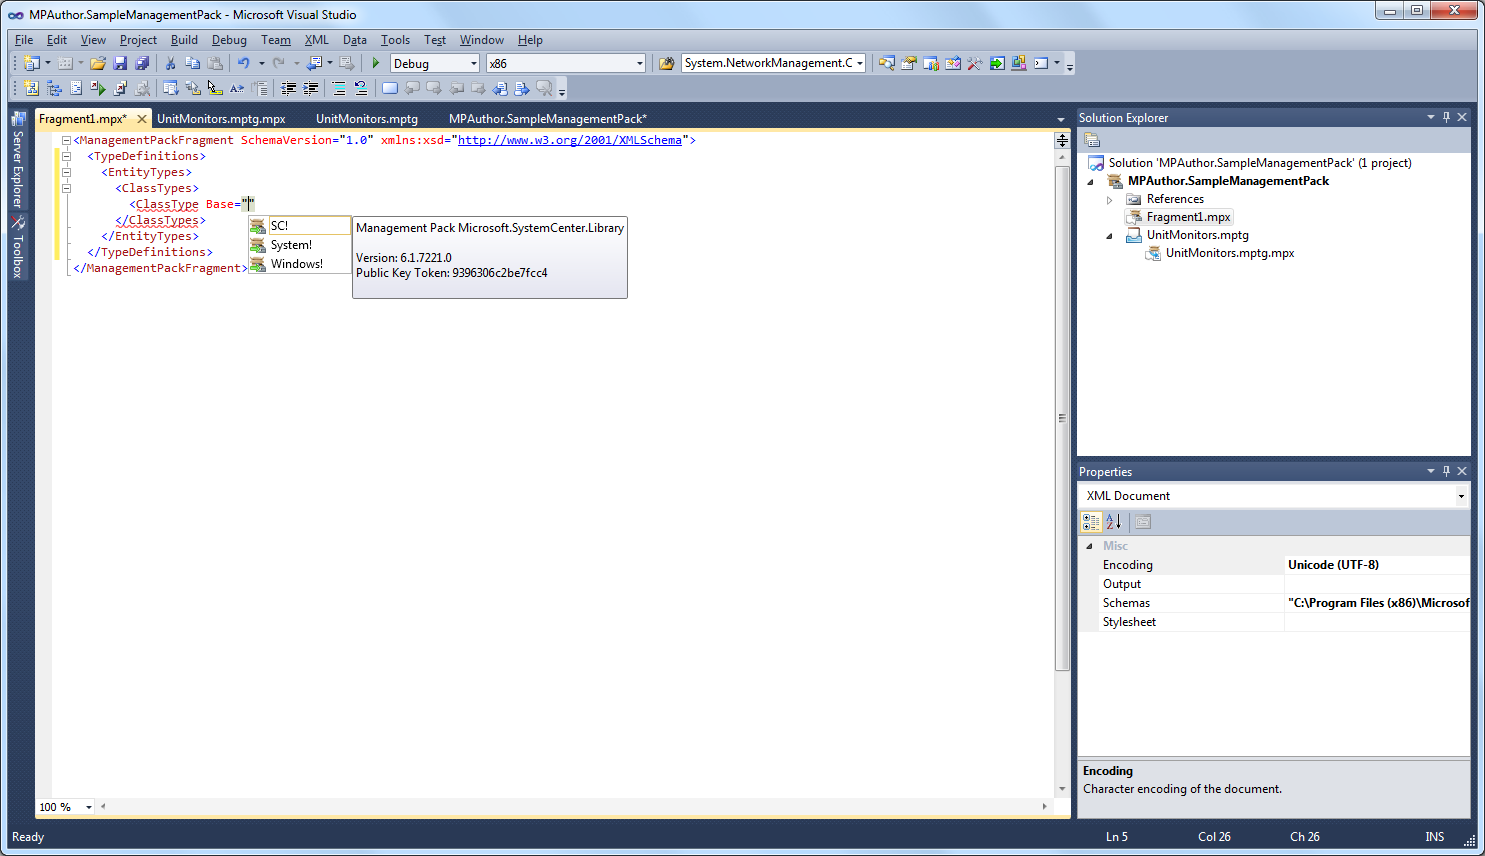
Task: Click the Copy toolbar icon
Action: (192, 63)
